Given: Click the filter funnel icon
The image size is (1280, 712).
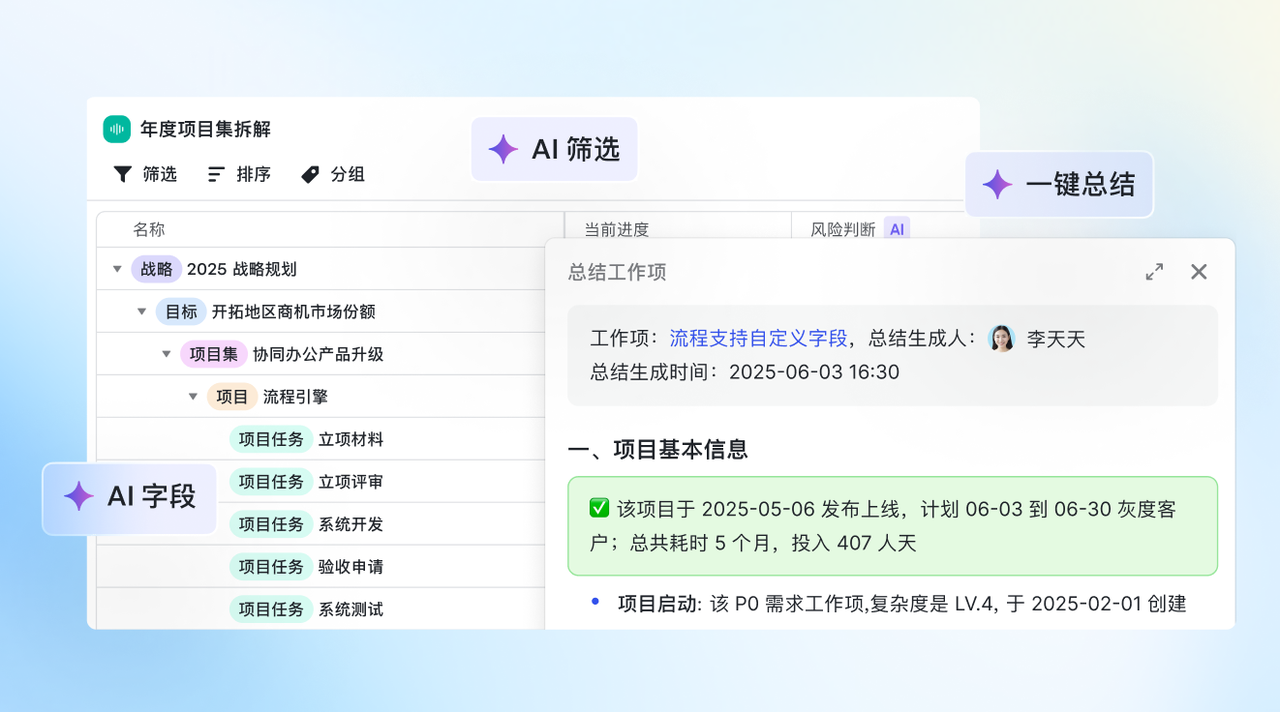Looking at the screenshot, I should pyautogui.click(x=122, y=174).
